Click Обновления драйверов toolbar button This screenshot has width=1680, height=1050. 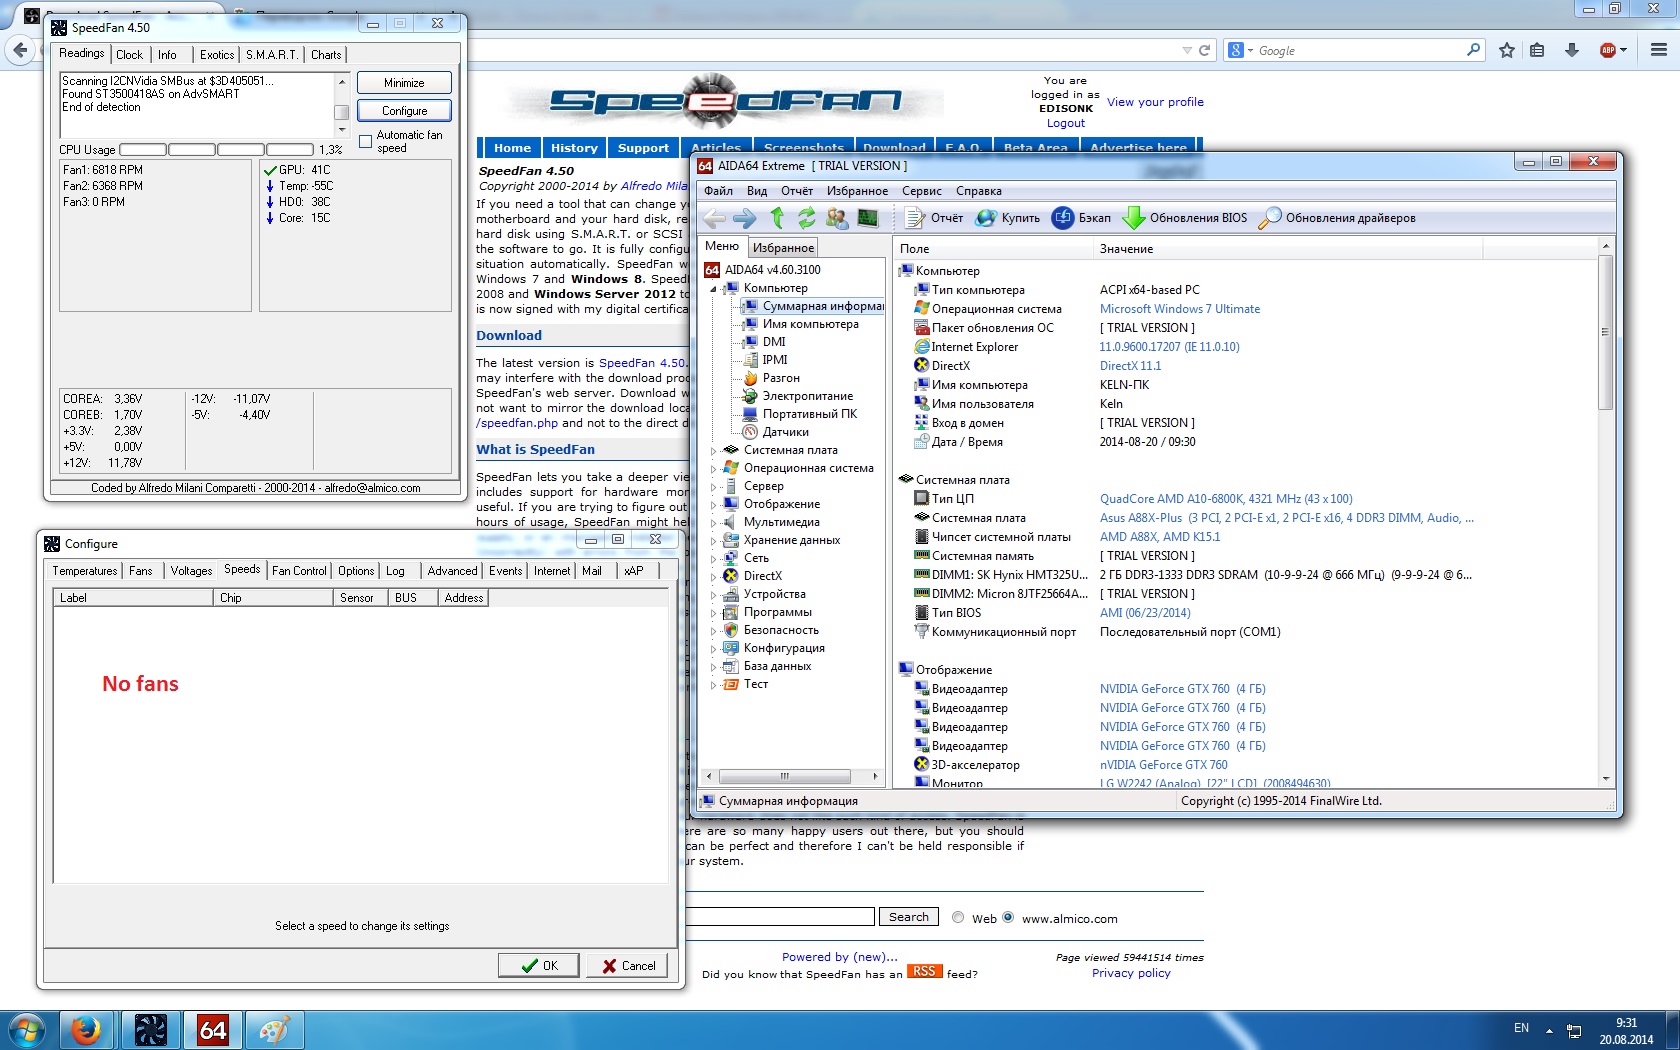(1337, 218)
